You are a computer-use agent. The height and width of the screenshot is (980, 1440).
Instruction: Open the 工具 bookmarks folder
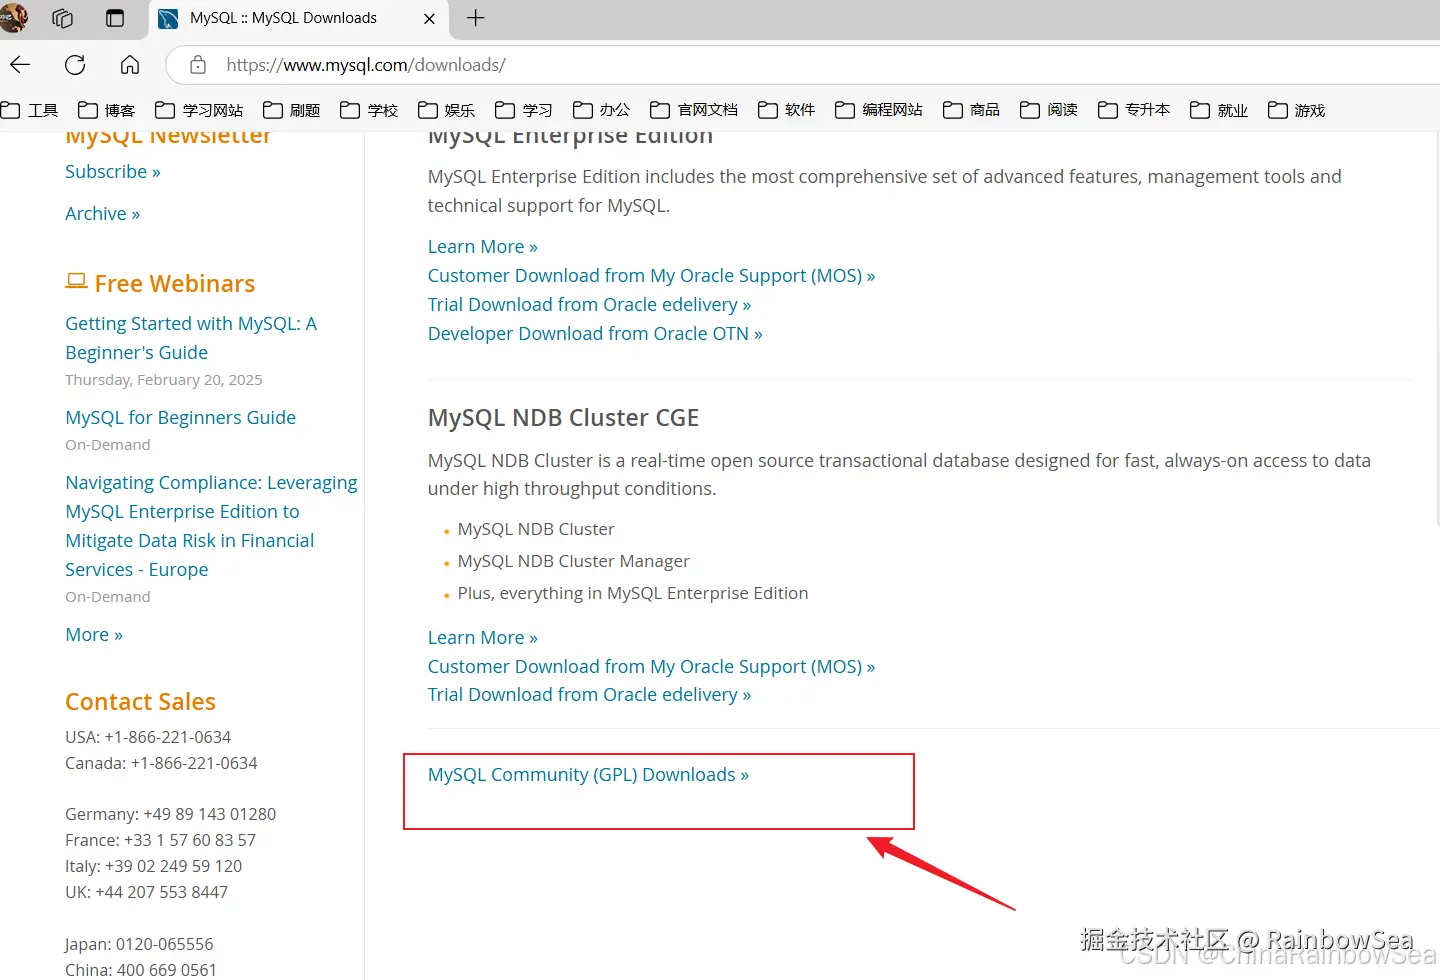[x=30, y=110]
